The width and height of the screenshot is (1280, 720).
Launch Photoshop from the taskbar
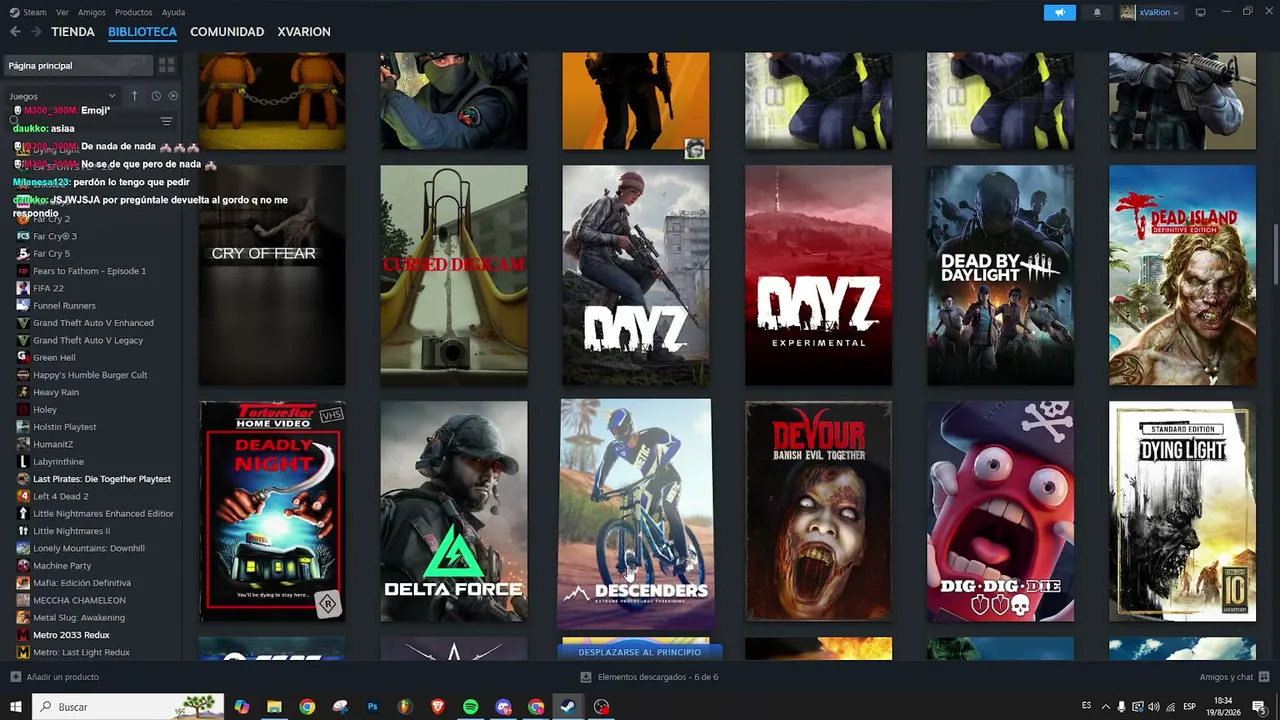coord(372,707)
